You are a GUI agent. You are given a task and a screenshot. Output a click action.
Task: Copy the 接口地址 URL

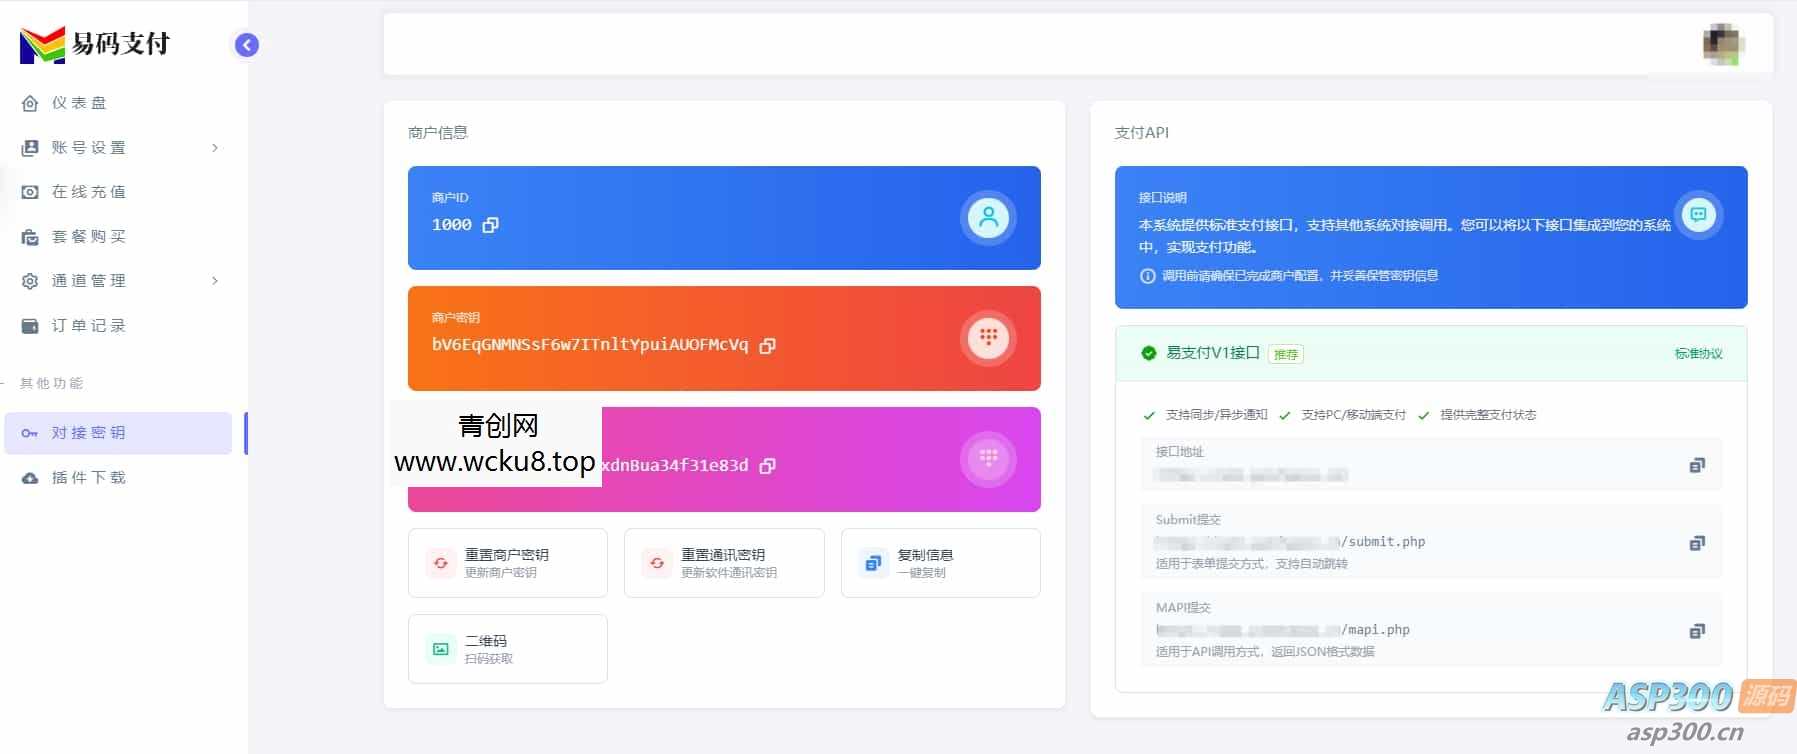1697,465
